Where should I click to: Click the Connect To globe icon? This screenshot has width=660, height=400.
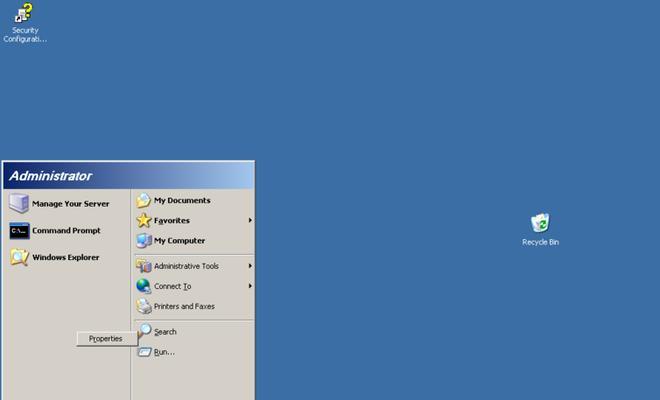point(144,286)
